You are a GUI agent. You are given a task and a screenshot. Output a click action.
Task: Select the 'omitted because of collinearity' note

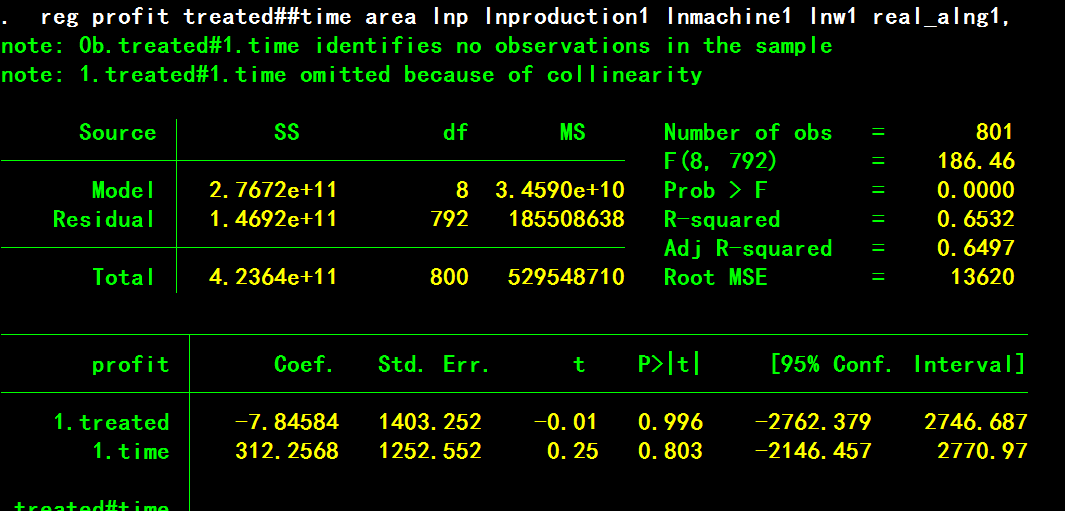coord(351,74)
